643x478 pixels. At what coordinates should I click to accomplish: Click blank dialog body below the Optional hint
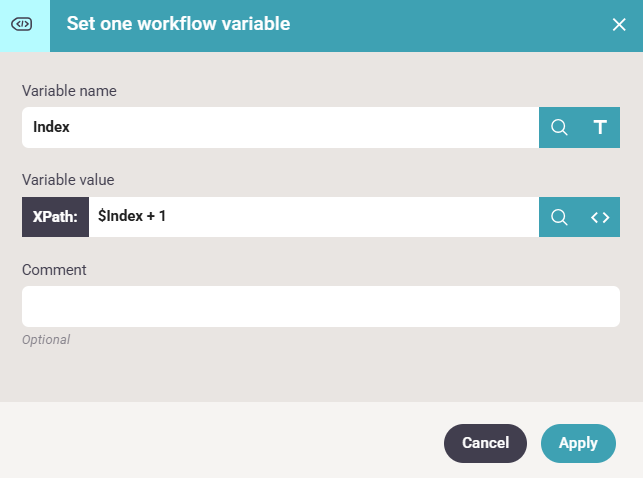pos(320,375)
